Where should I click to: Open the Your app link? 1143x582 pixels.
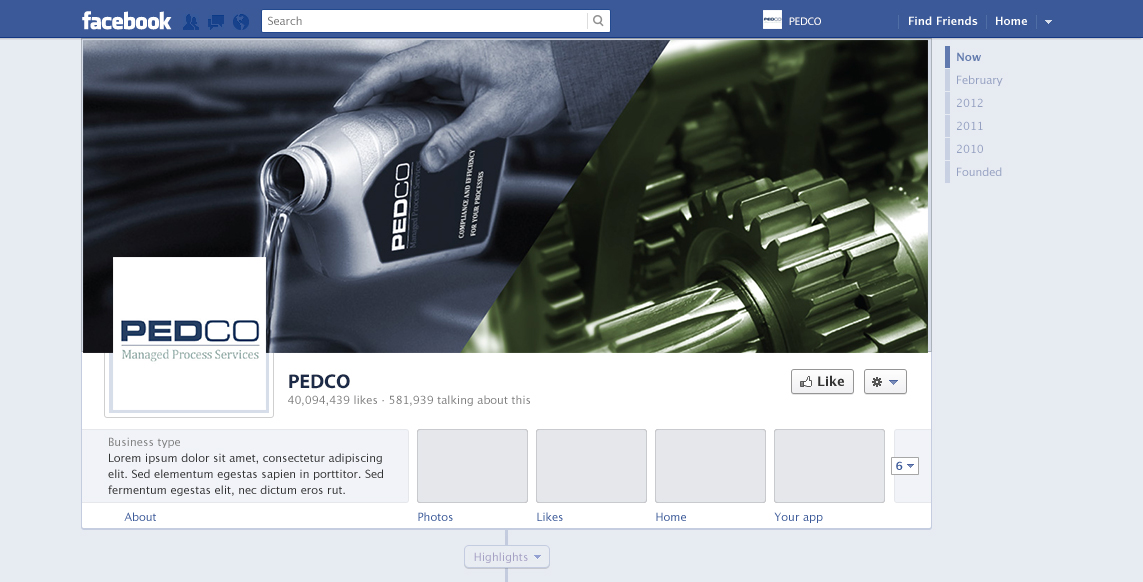coord(798,517)
